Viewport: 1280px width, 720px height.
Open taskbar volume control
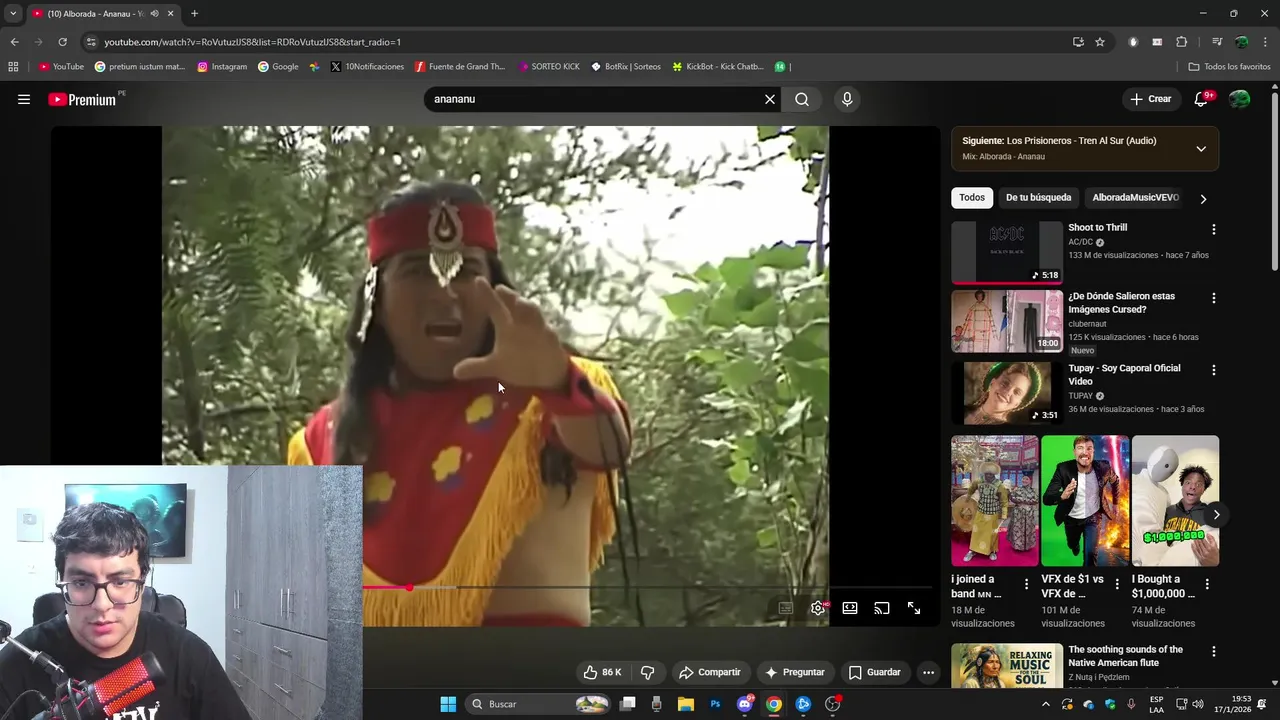[x=1198, y=704]
